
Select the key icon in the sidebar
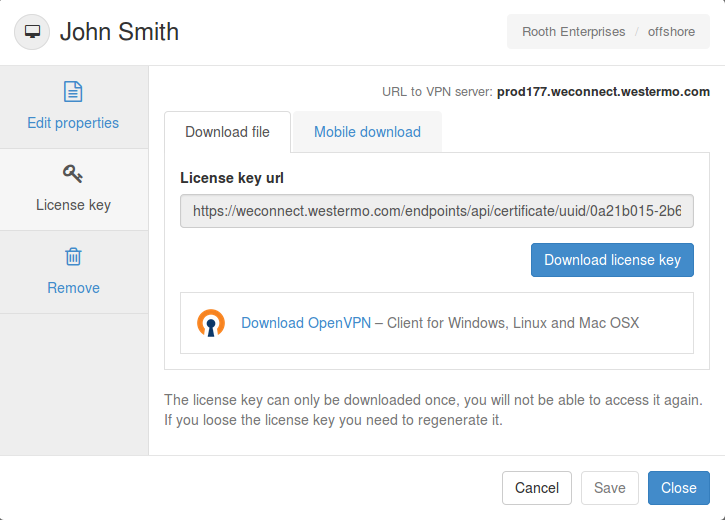click(73, 174)
